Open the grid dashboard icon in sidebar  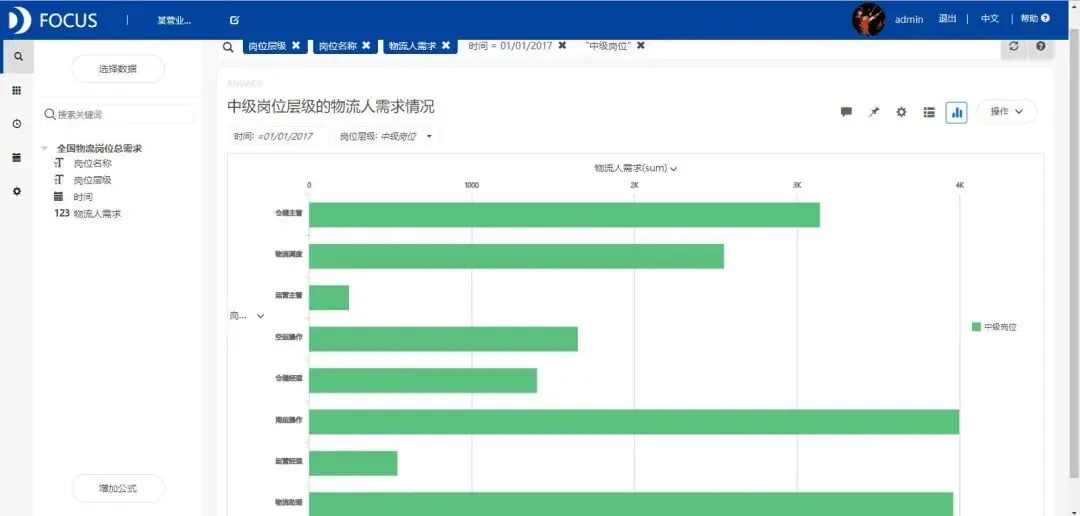point(17,90)
